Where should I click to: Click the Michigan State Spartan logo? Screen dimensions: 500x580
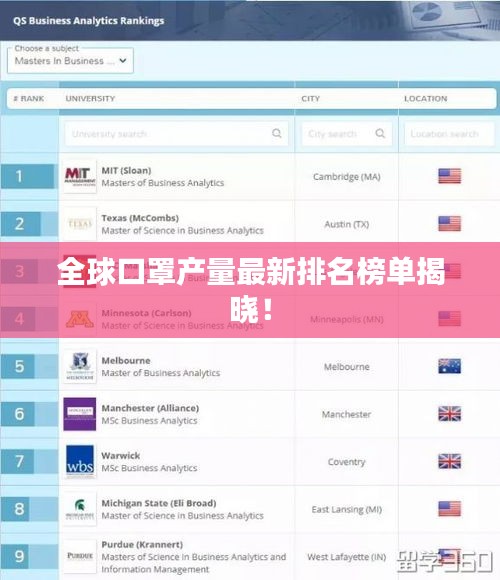click(80, 509)
